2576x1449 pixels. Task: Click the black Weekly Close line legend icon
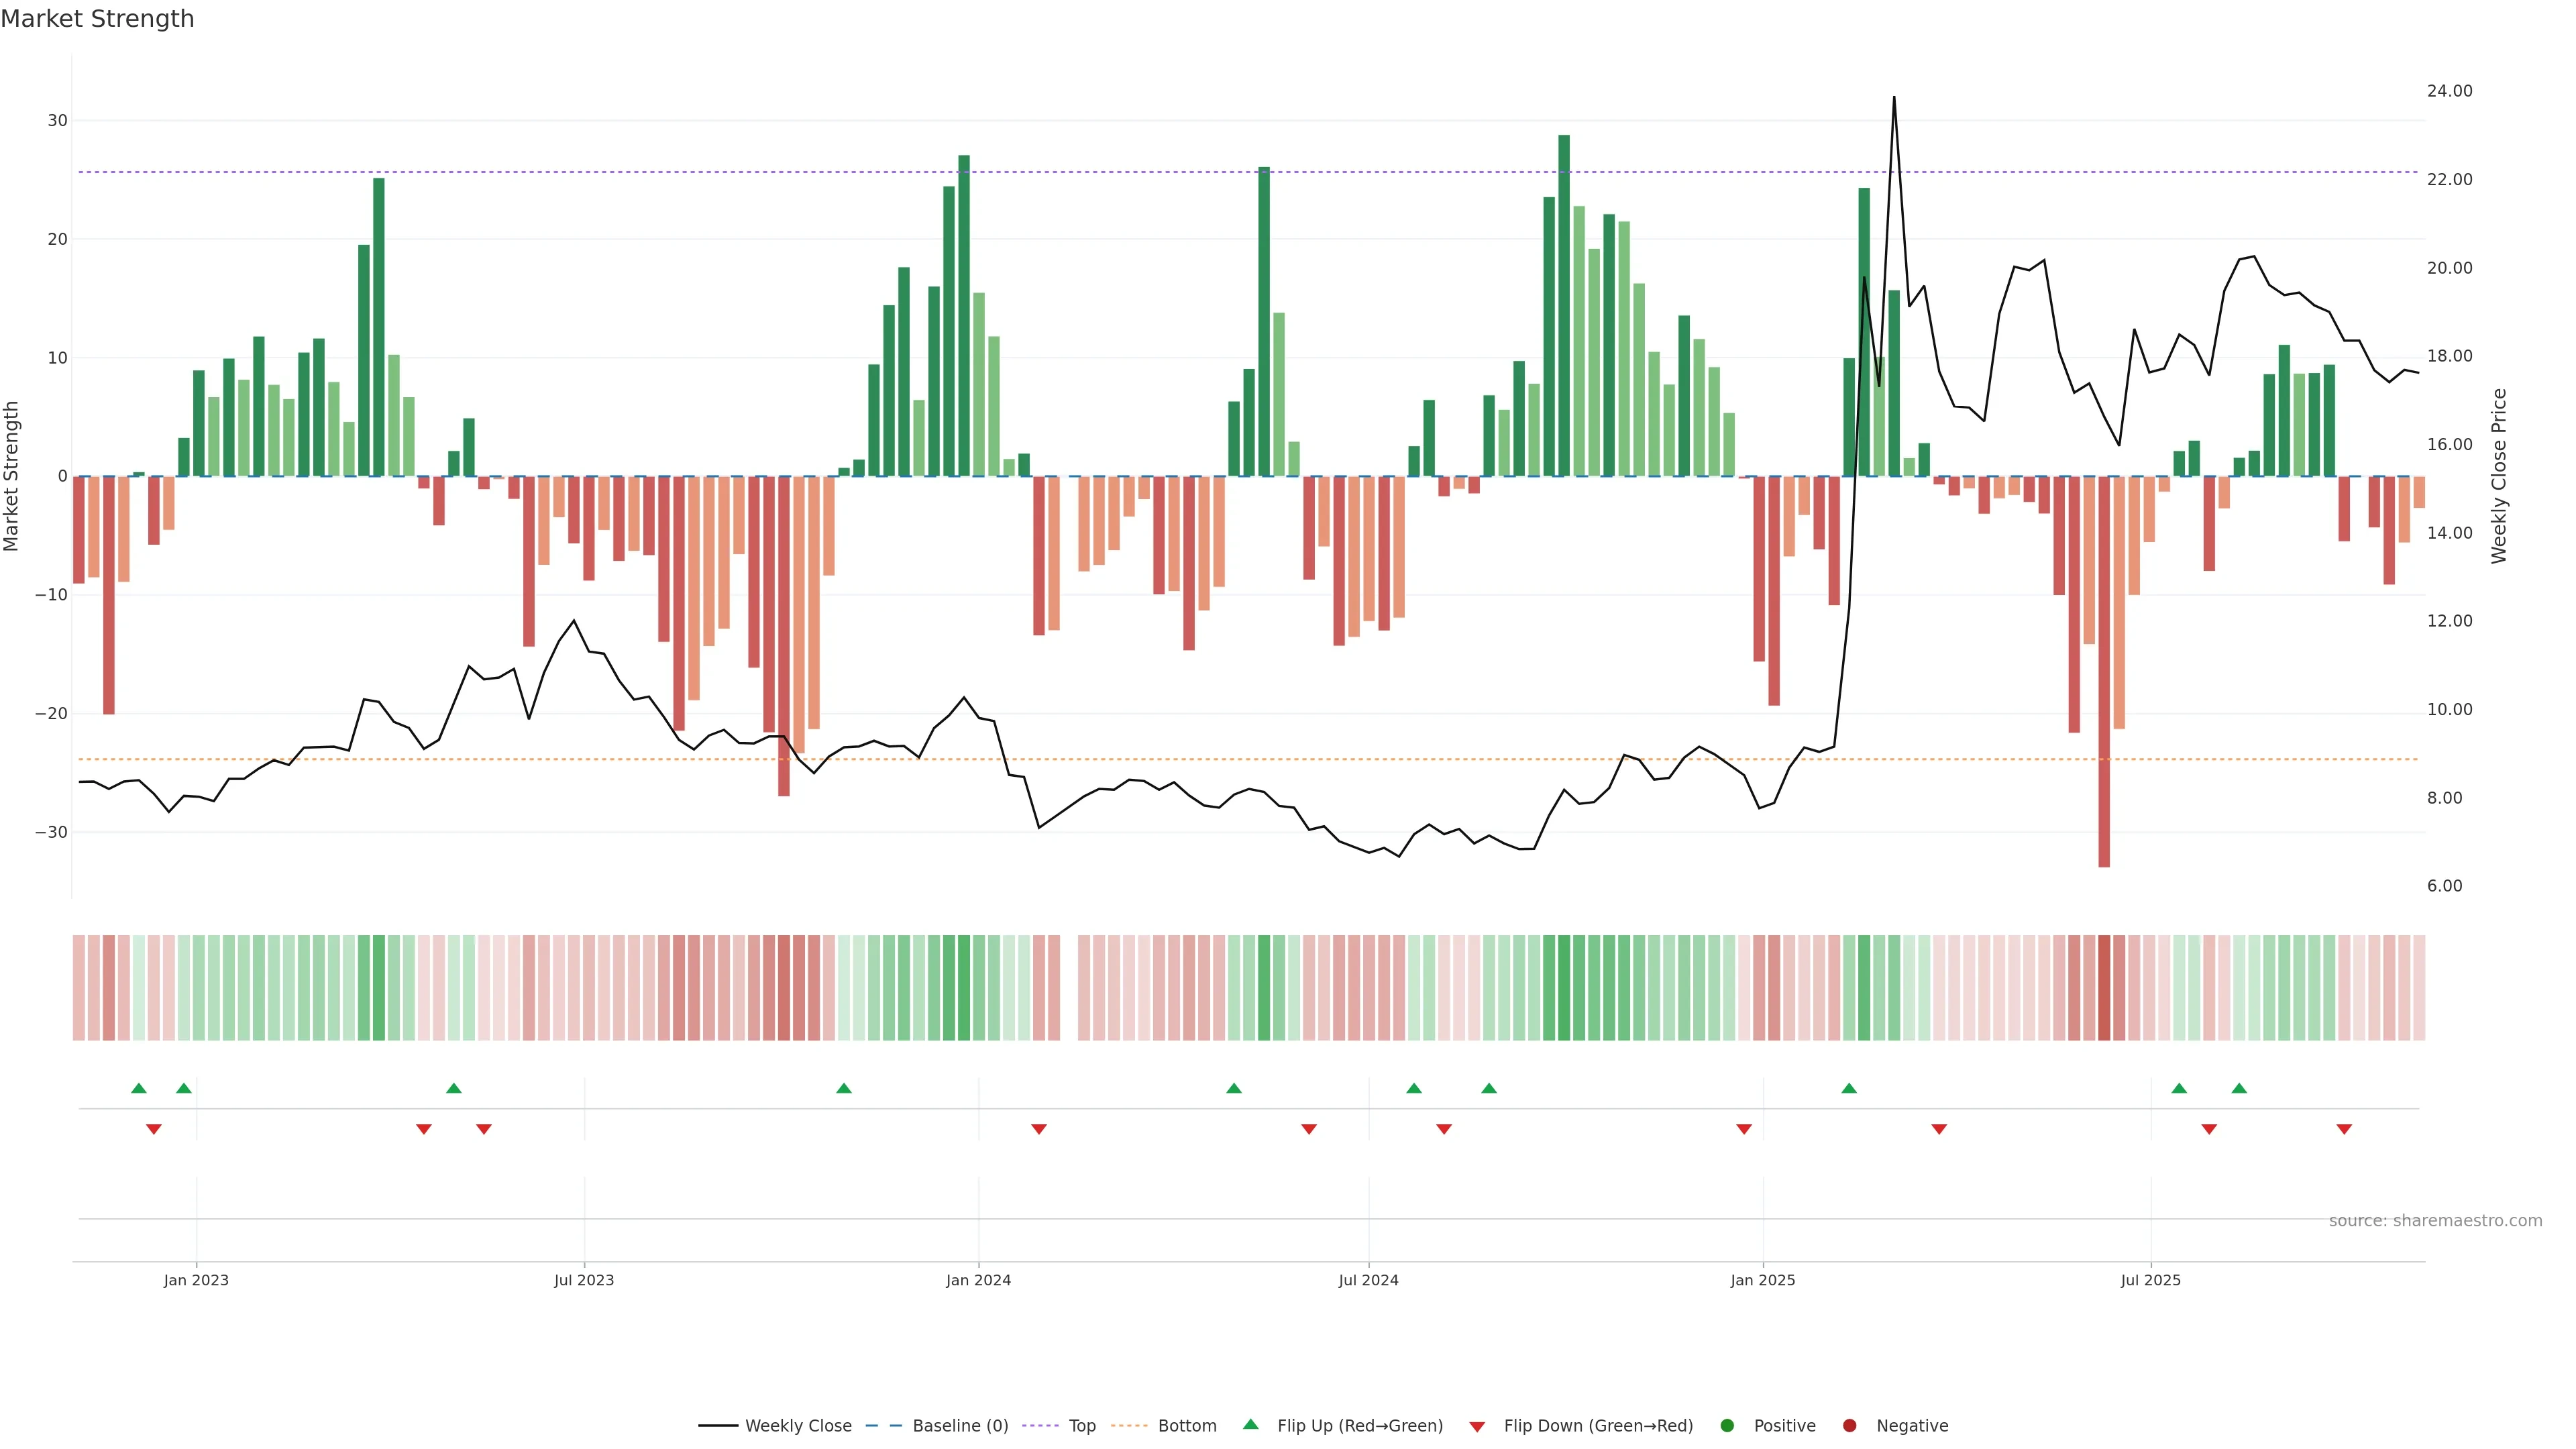coord(718,1426)
